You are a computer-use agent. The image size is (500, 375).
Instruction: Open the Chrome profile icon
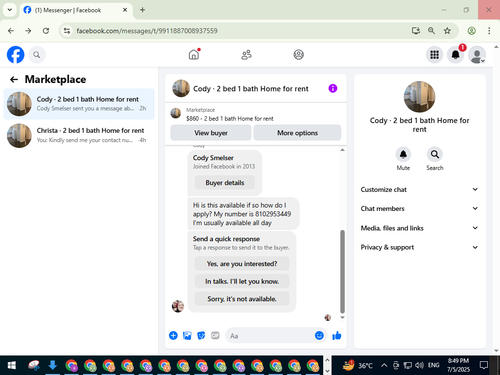[x=471, y=31]
